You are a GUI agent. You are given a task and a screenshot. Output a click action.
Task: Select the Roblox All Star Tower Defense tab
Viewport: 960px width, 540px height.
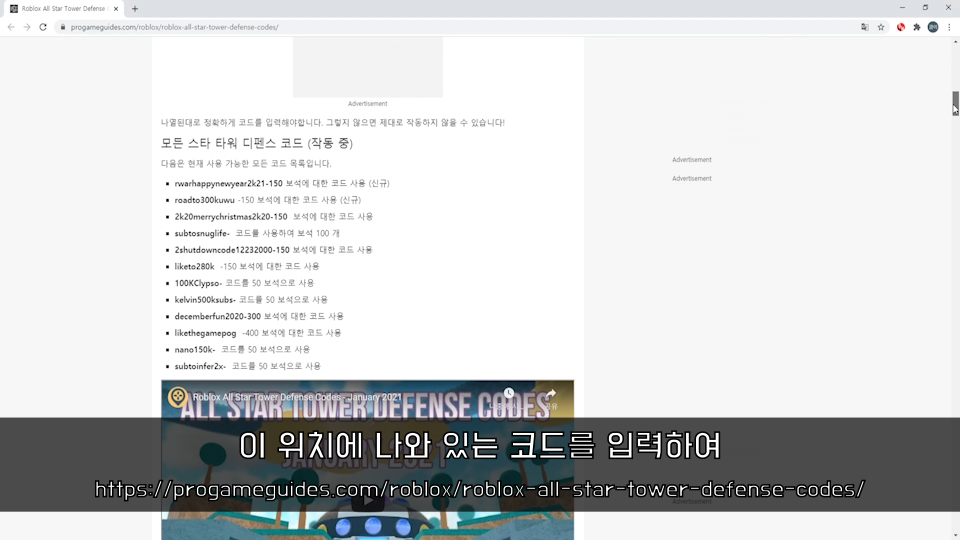coord(62,9)
